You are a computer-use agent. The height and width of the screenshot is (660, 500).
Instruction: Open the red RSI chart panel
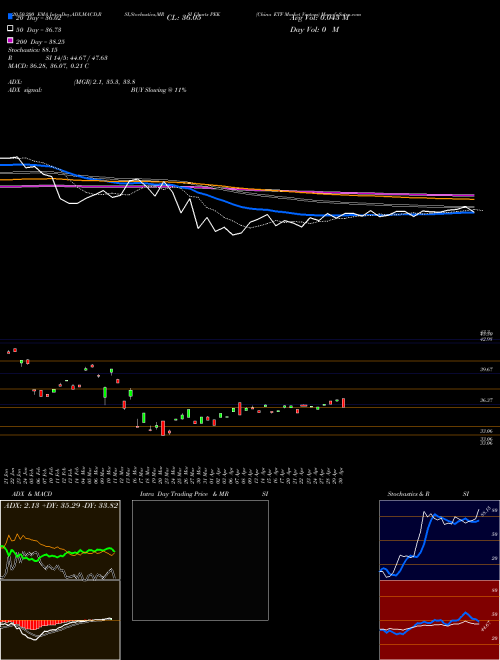[439, 620]
